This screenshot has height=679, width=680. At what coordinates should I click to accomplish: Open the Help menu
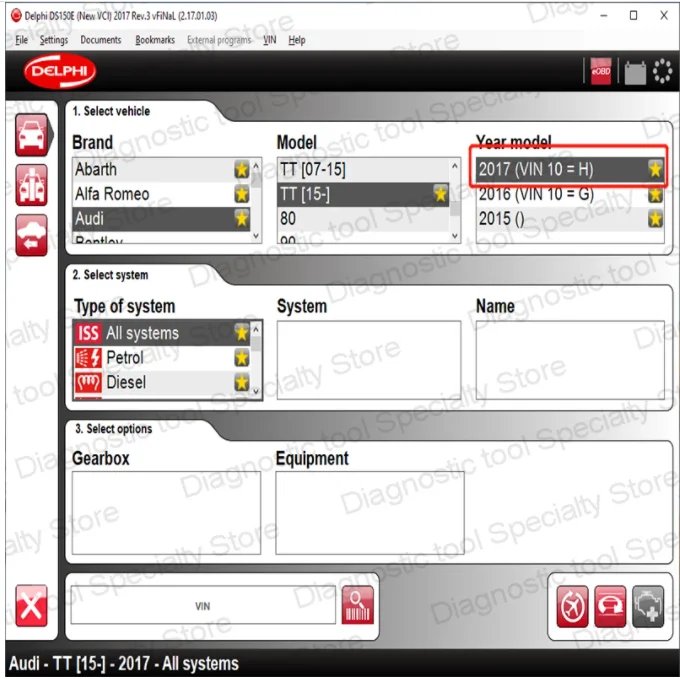(297, 40)
